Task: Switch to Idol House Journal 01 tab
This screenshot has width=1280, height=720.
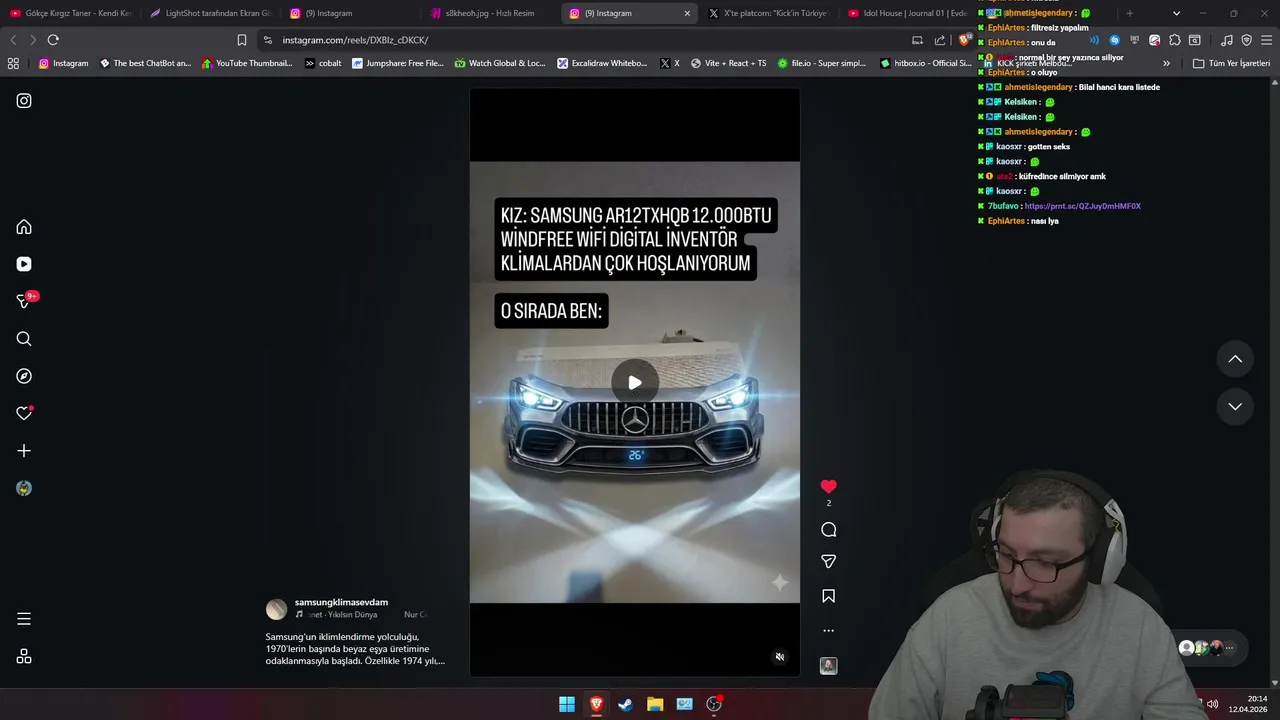Action: point(907,13)
